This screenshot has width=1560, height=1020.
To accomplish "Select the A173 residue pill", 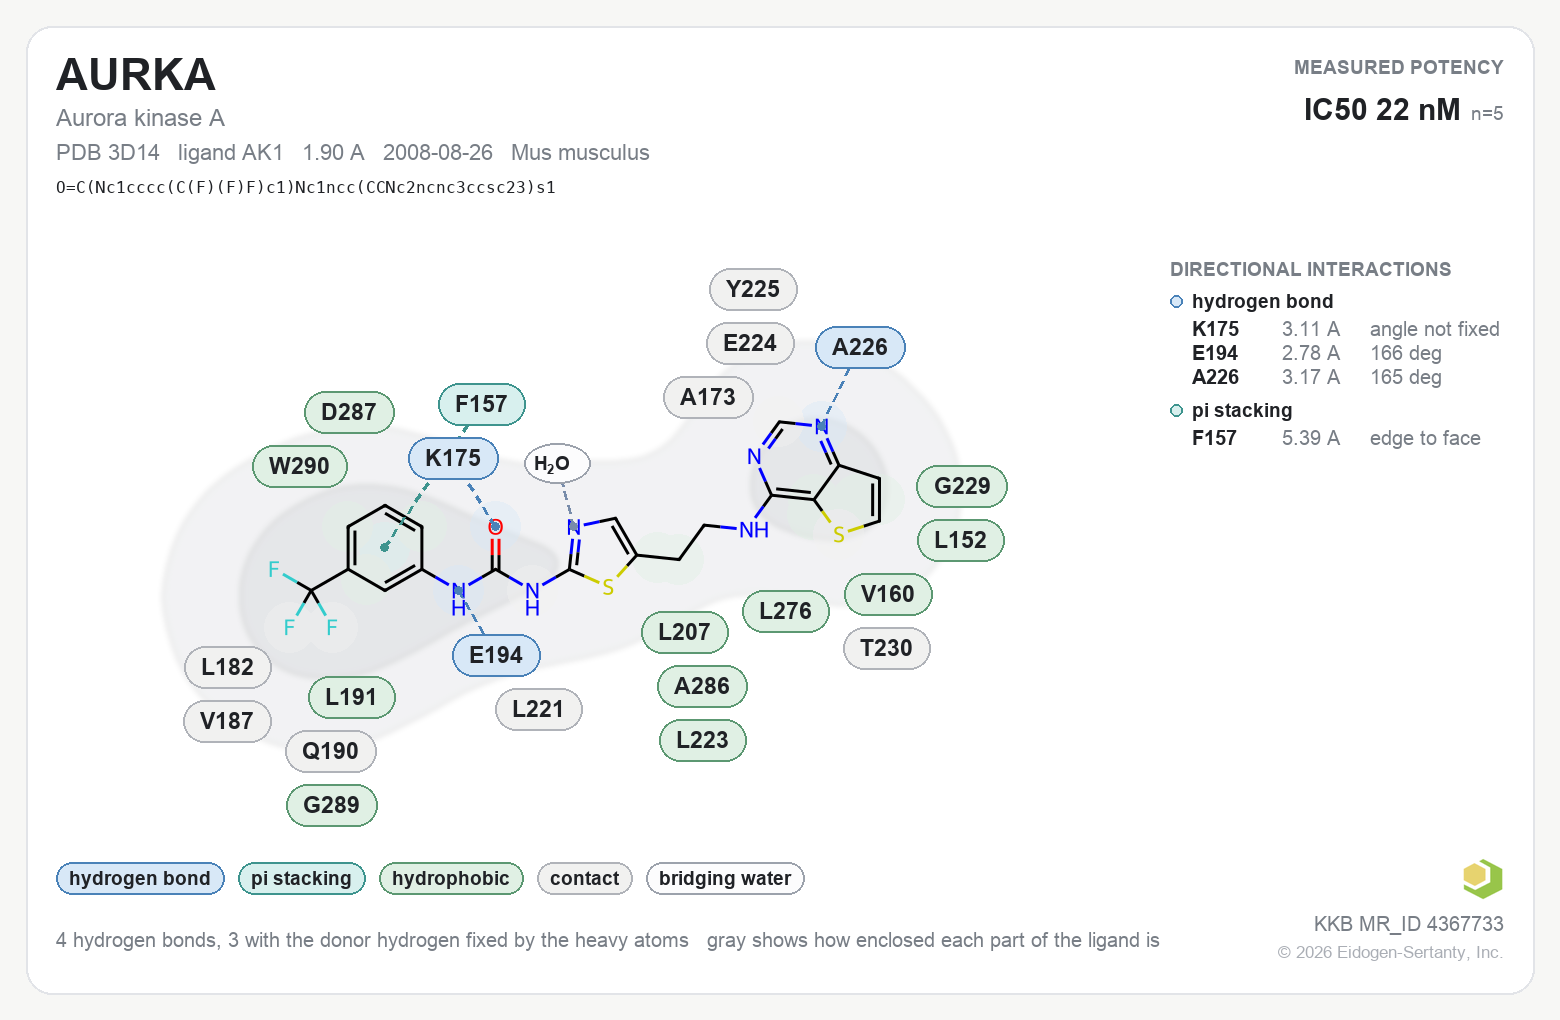I will click(x=708, y=397).
